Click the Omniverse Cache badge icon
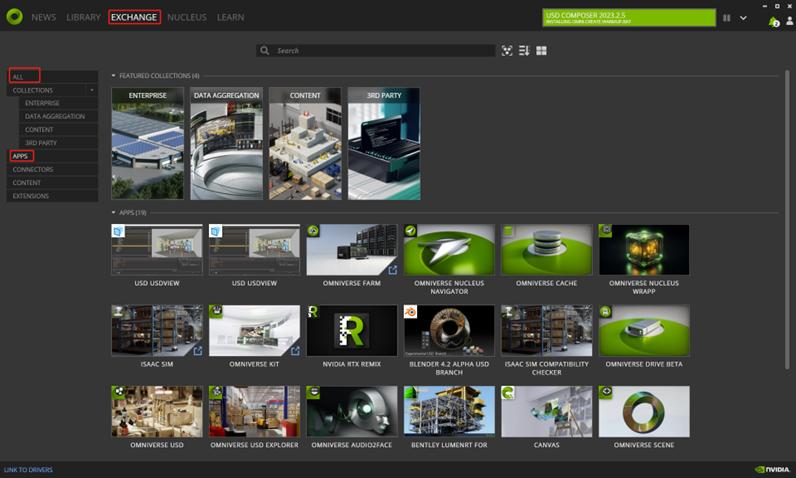 click(x=508, y=231)
